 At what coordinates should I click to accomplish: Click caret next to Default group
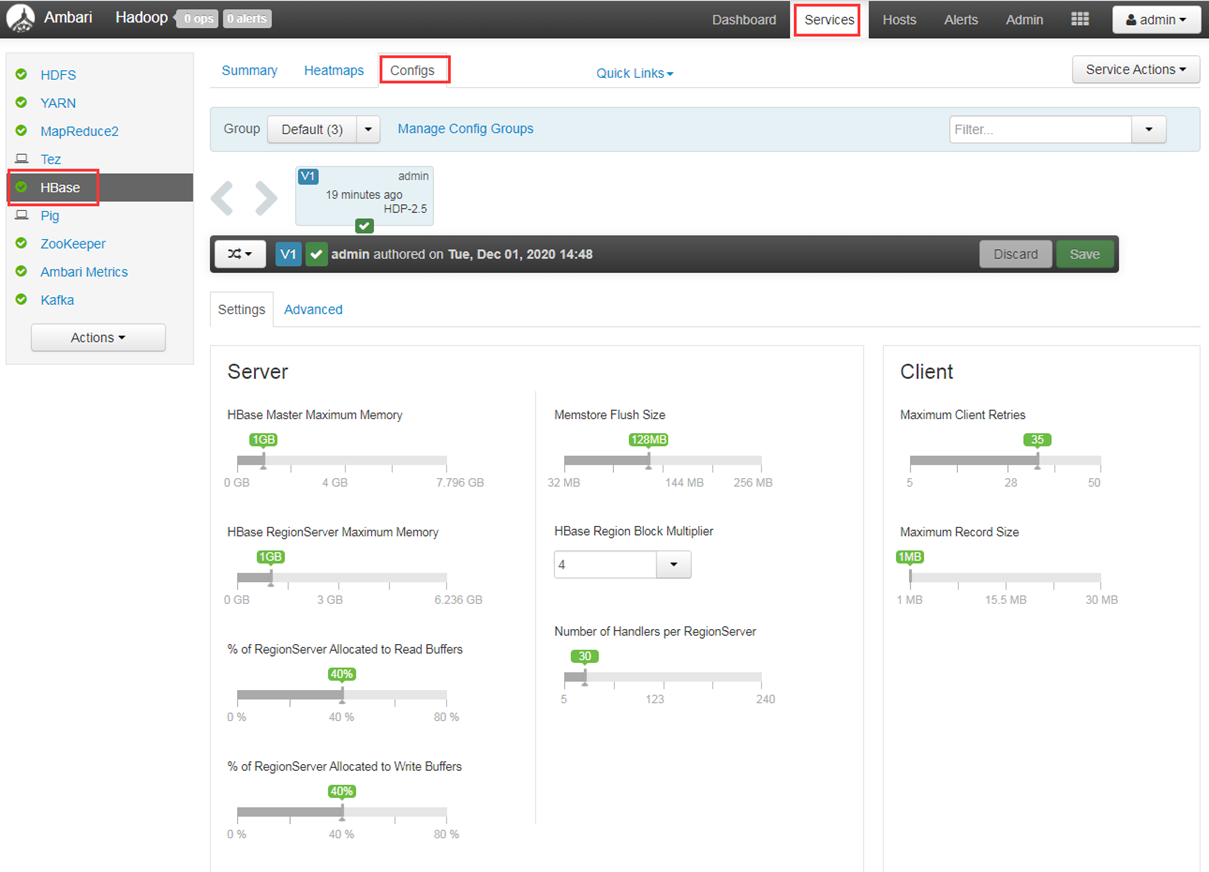click(369, 129)
